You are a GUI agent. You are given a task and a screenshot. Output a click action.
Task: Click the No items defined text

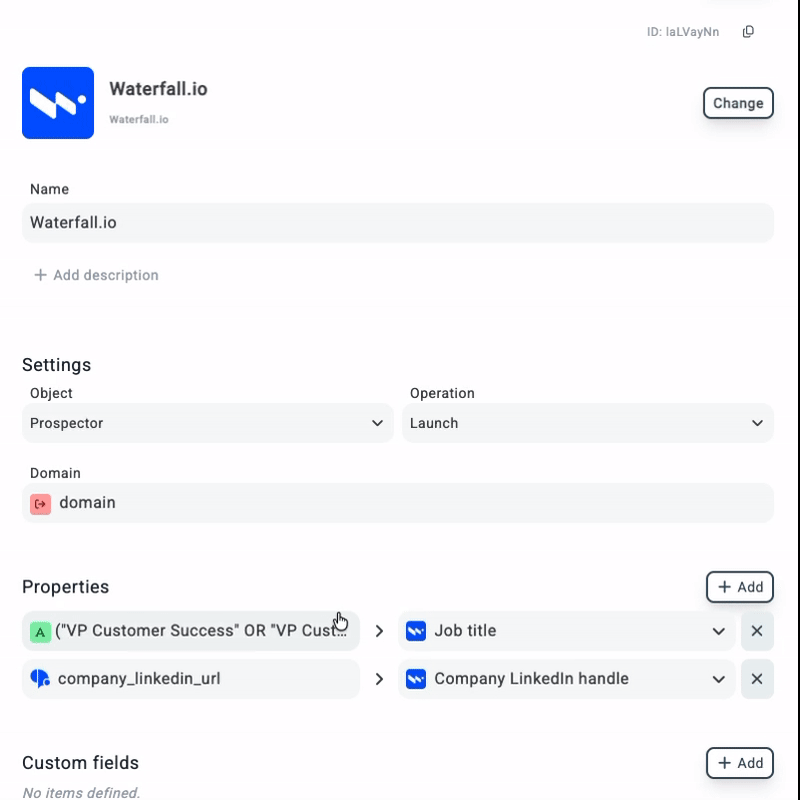tap(81, 792)
